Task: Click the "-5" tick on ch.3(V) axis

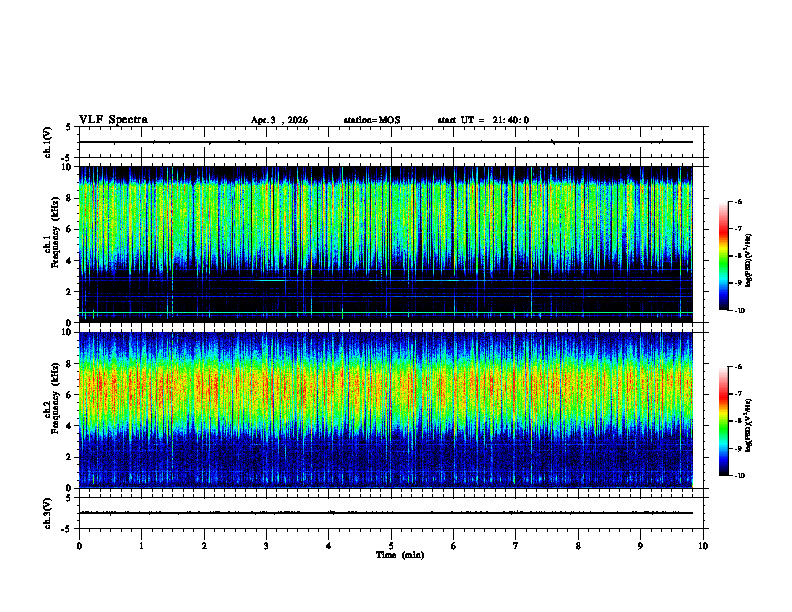Action: click(67, 529)
